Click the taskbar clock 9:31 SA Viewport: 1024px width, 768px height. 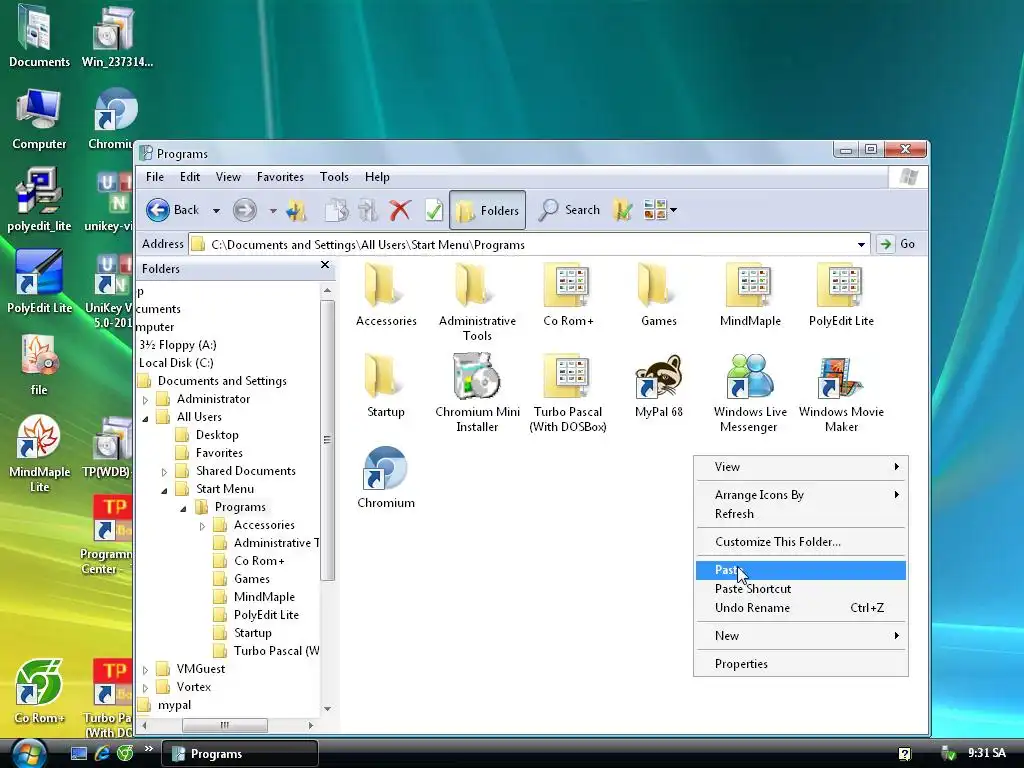coord(987,754)
